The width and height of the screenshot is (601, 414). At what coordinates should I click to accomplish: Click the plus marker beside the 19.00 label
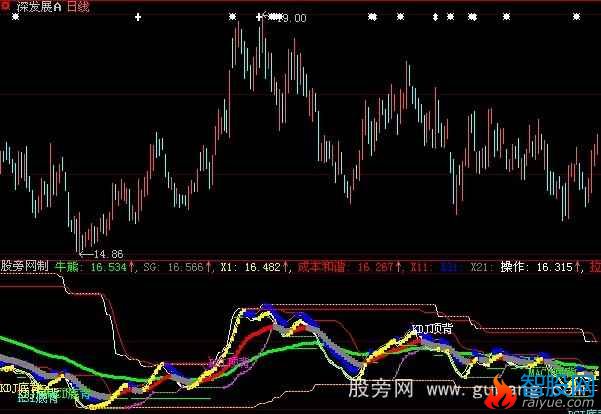[259, 17]
